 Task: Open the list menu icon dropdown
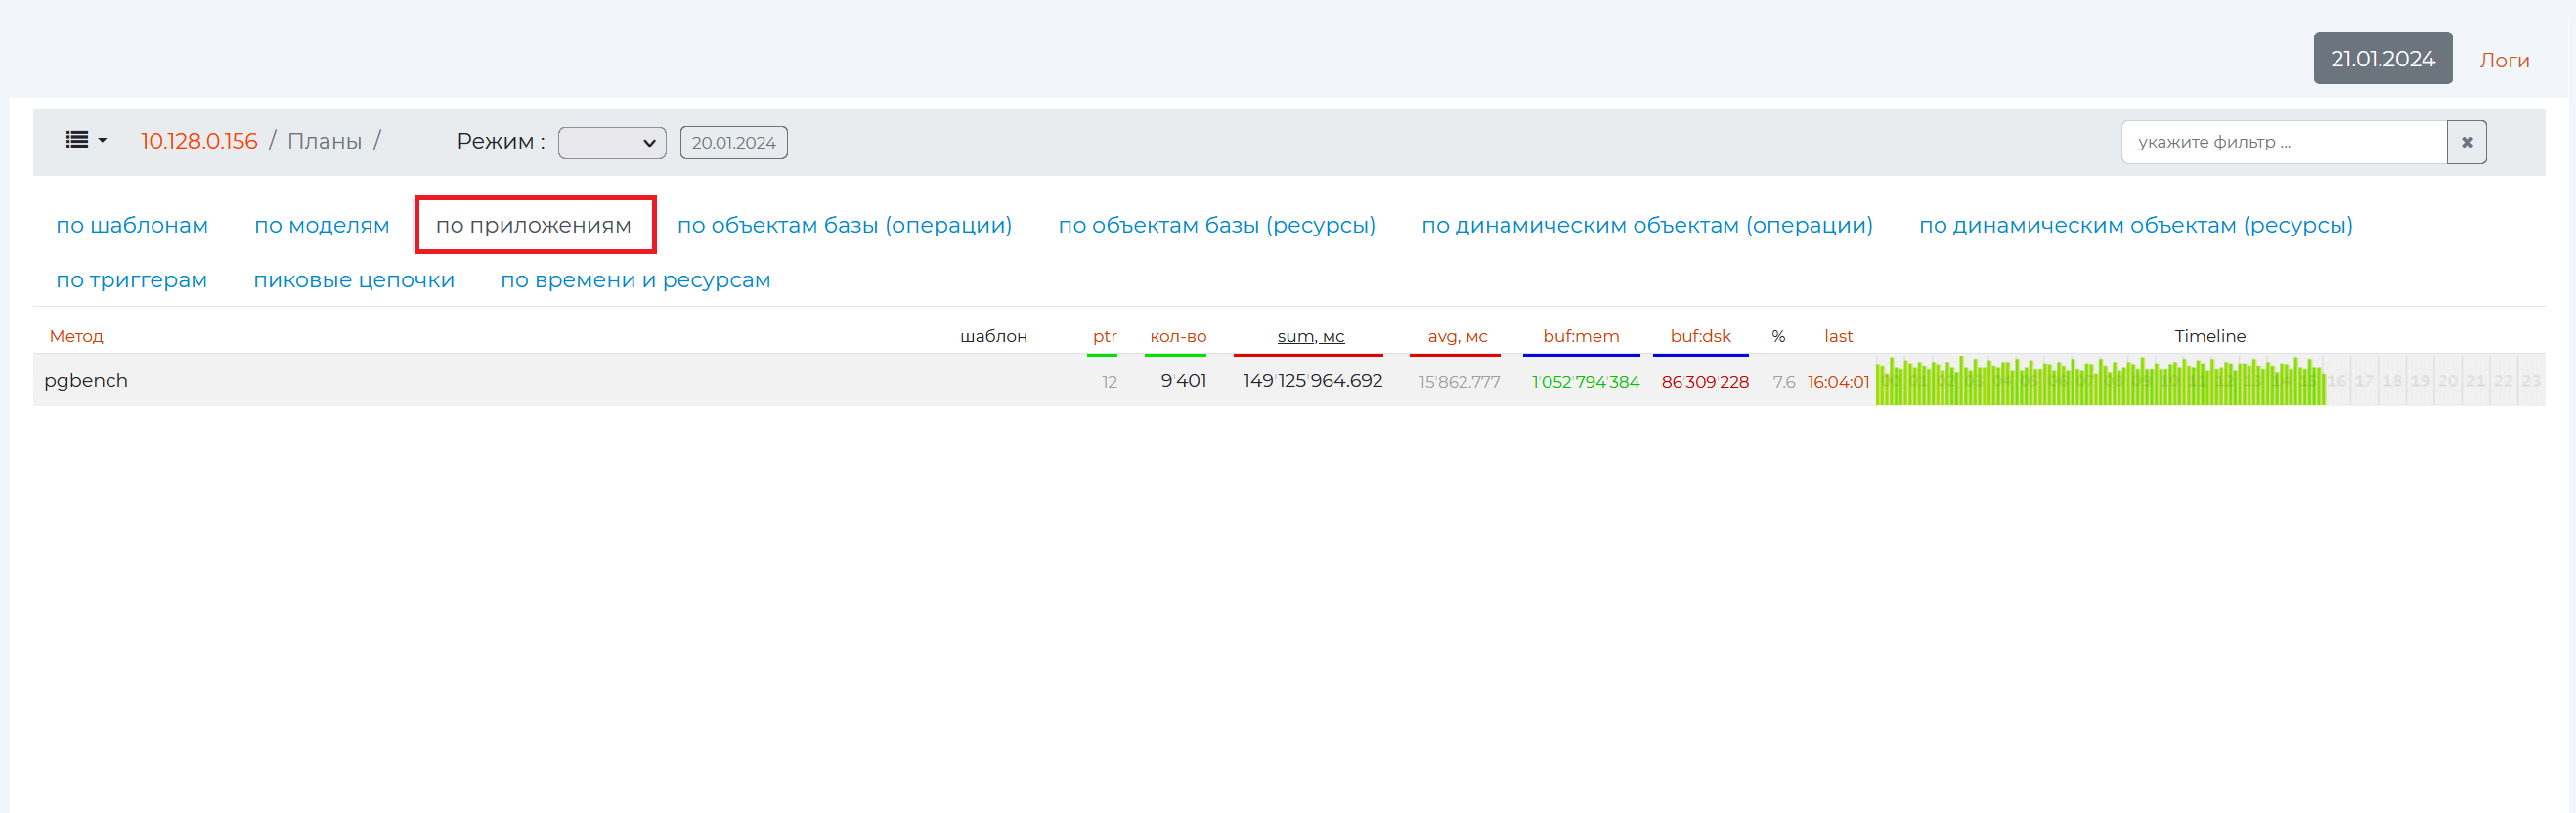[85, 141]
